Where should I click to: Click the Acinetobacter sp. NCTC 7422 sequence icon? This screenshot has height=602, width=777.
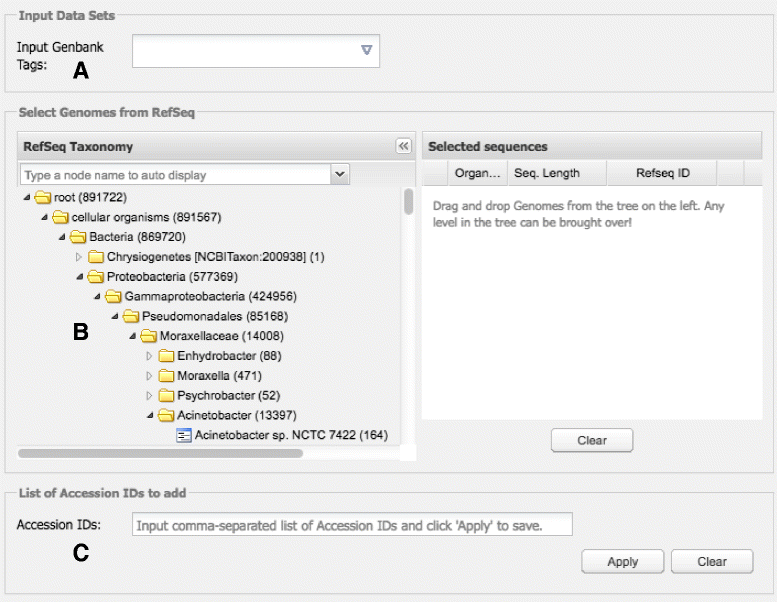[x=184, y=435]
